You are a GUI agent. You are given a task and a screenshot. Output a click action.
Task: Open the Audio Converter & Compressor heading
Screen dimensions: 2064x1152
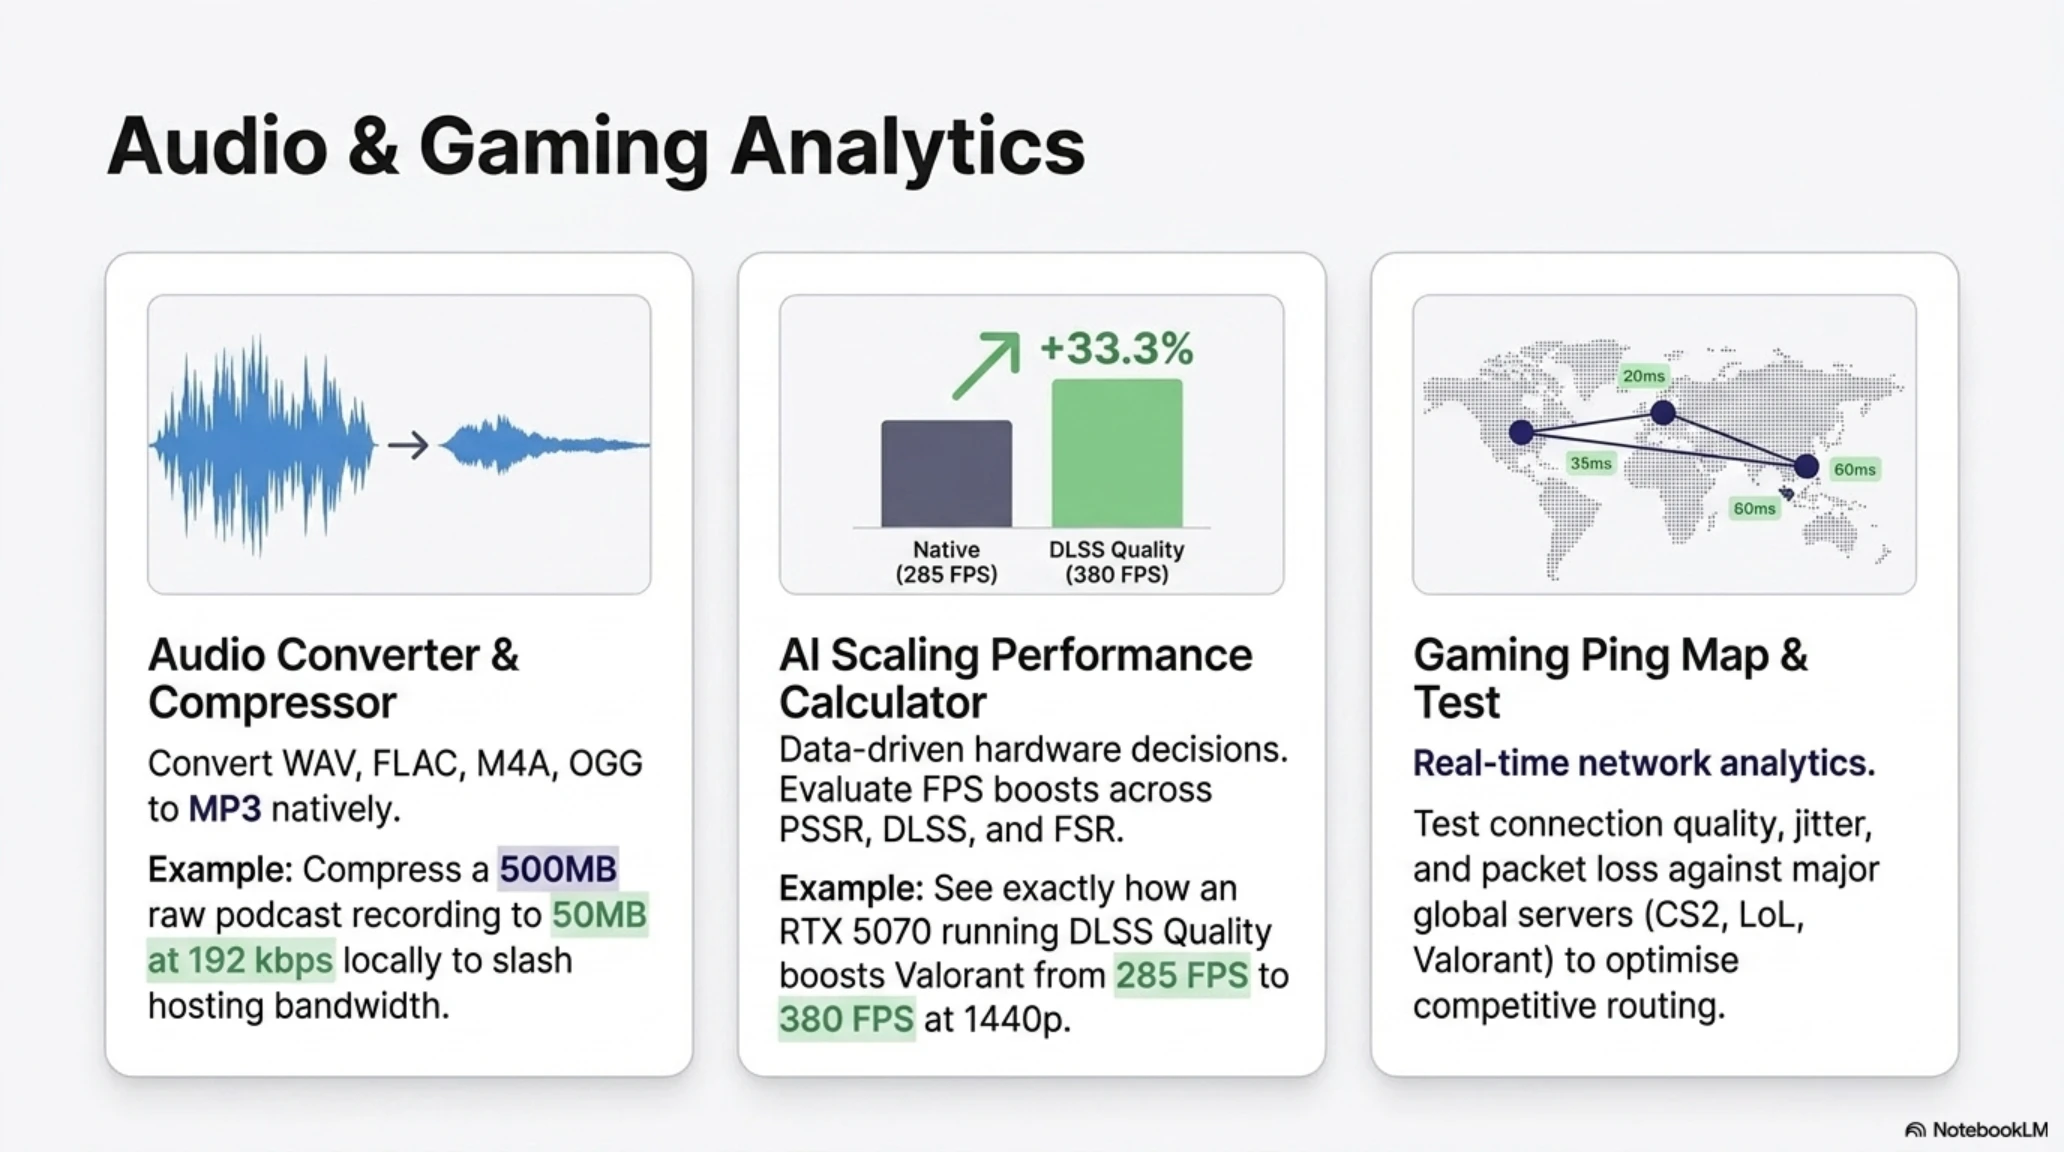334,678
